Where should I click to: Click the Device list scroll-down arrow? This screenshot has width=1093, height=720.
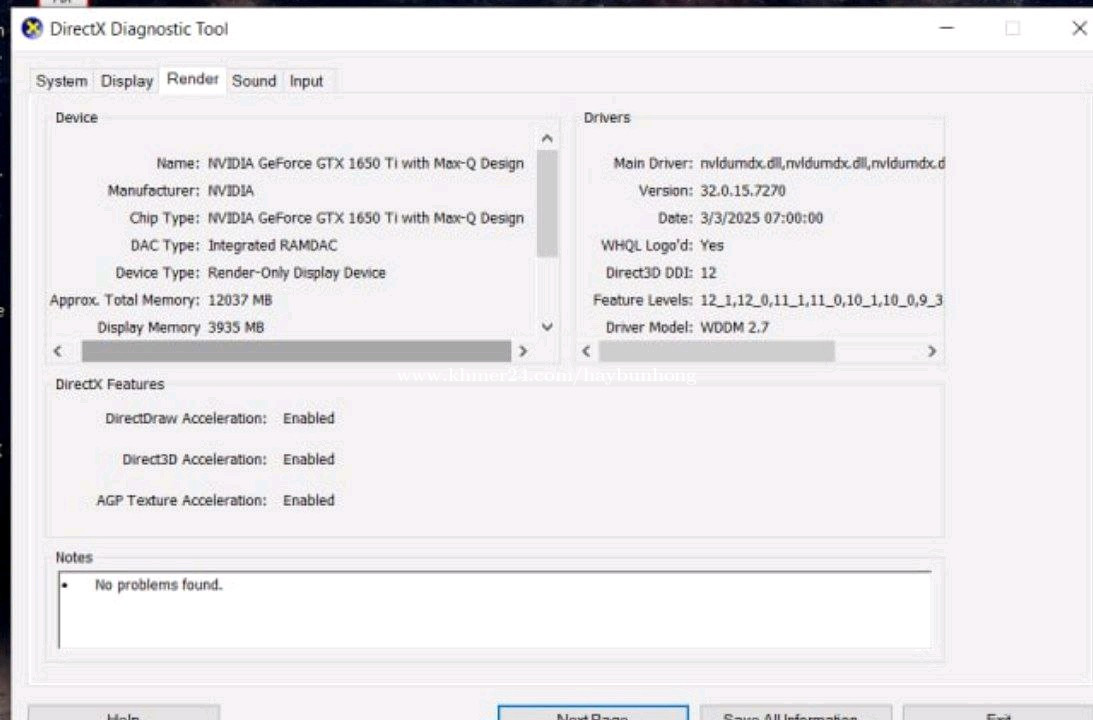tap(547, 326)
